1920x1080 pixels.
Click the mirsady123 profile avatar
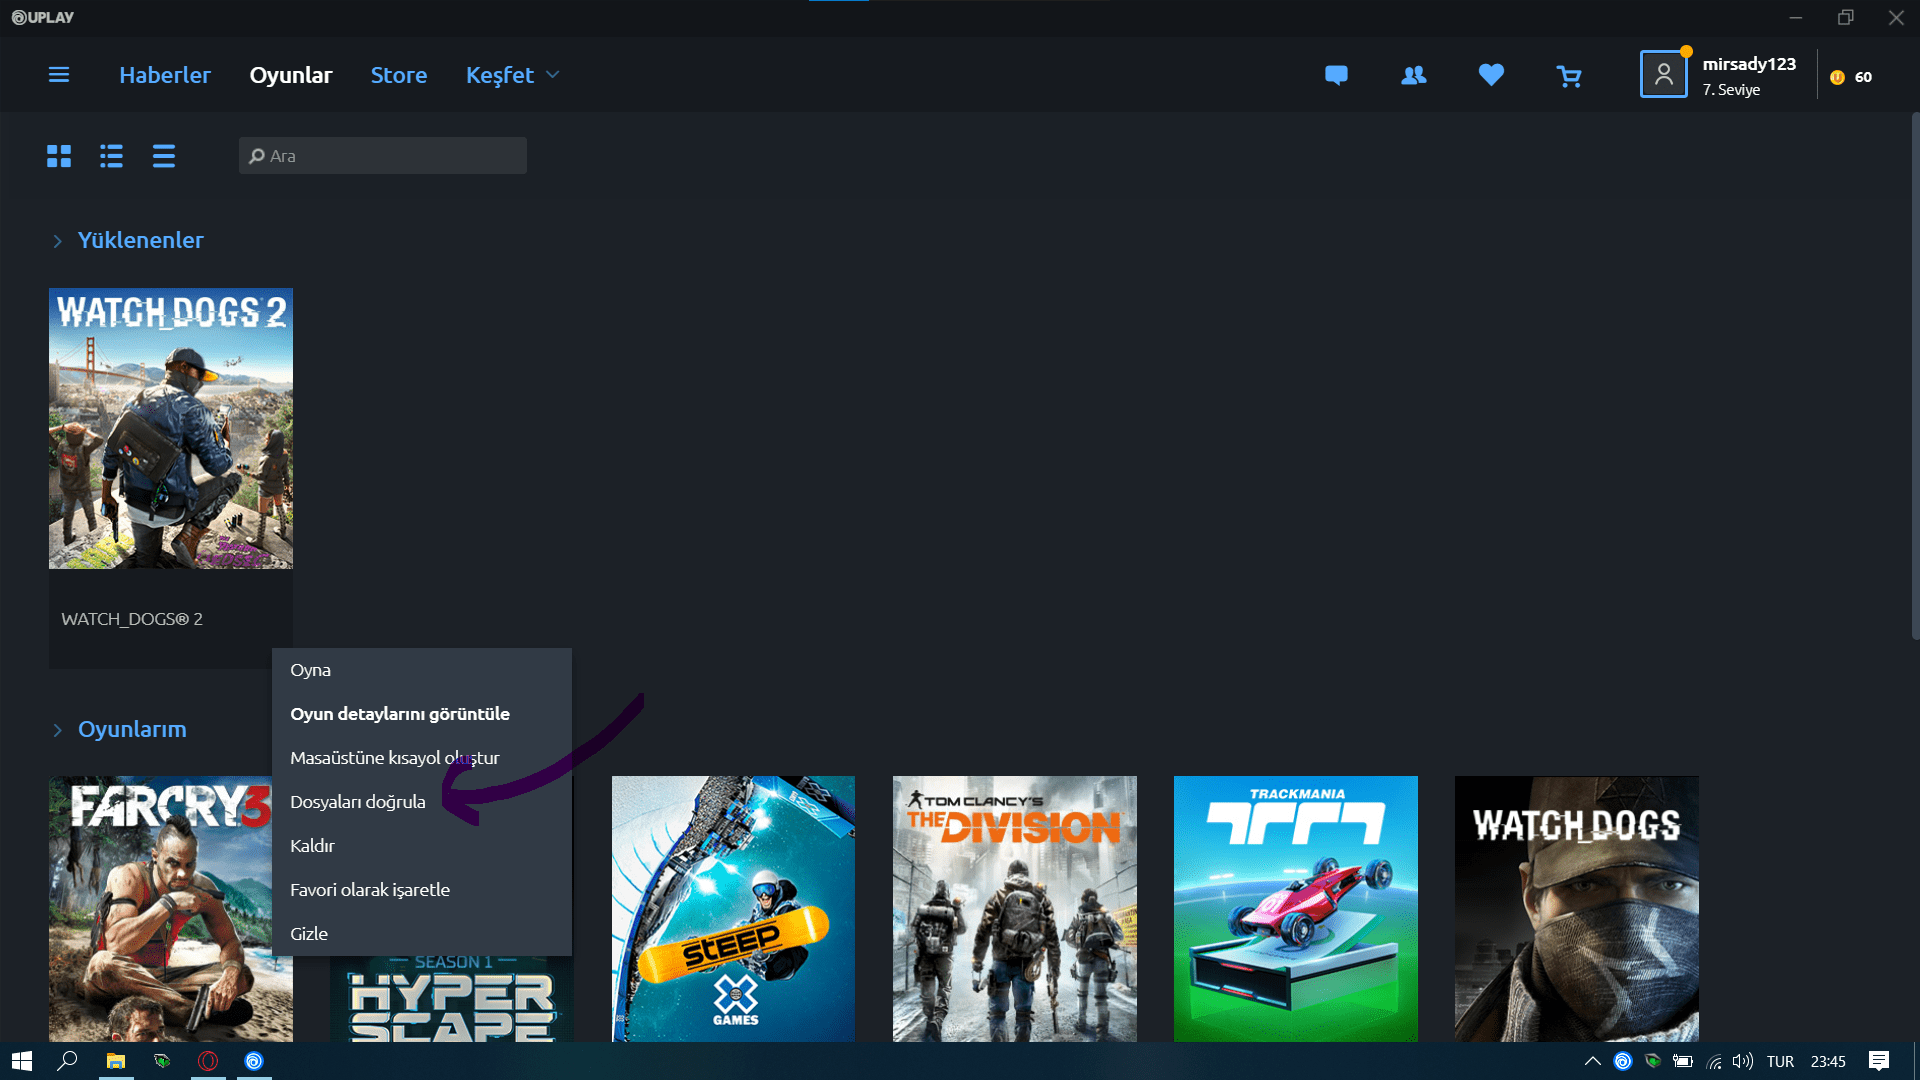click(1663, 75)
